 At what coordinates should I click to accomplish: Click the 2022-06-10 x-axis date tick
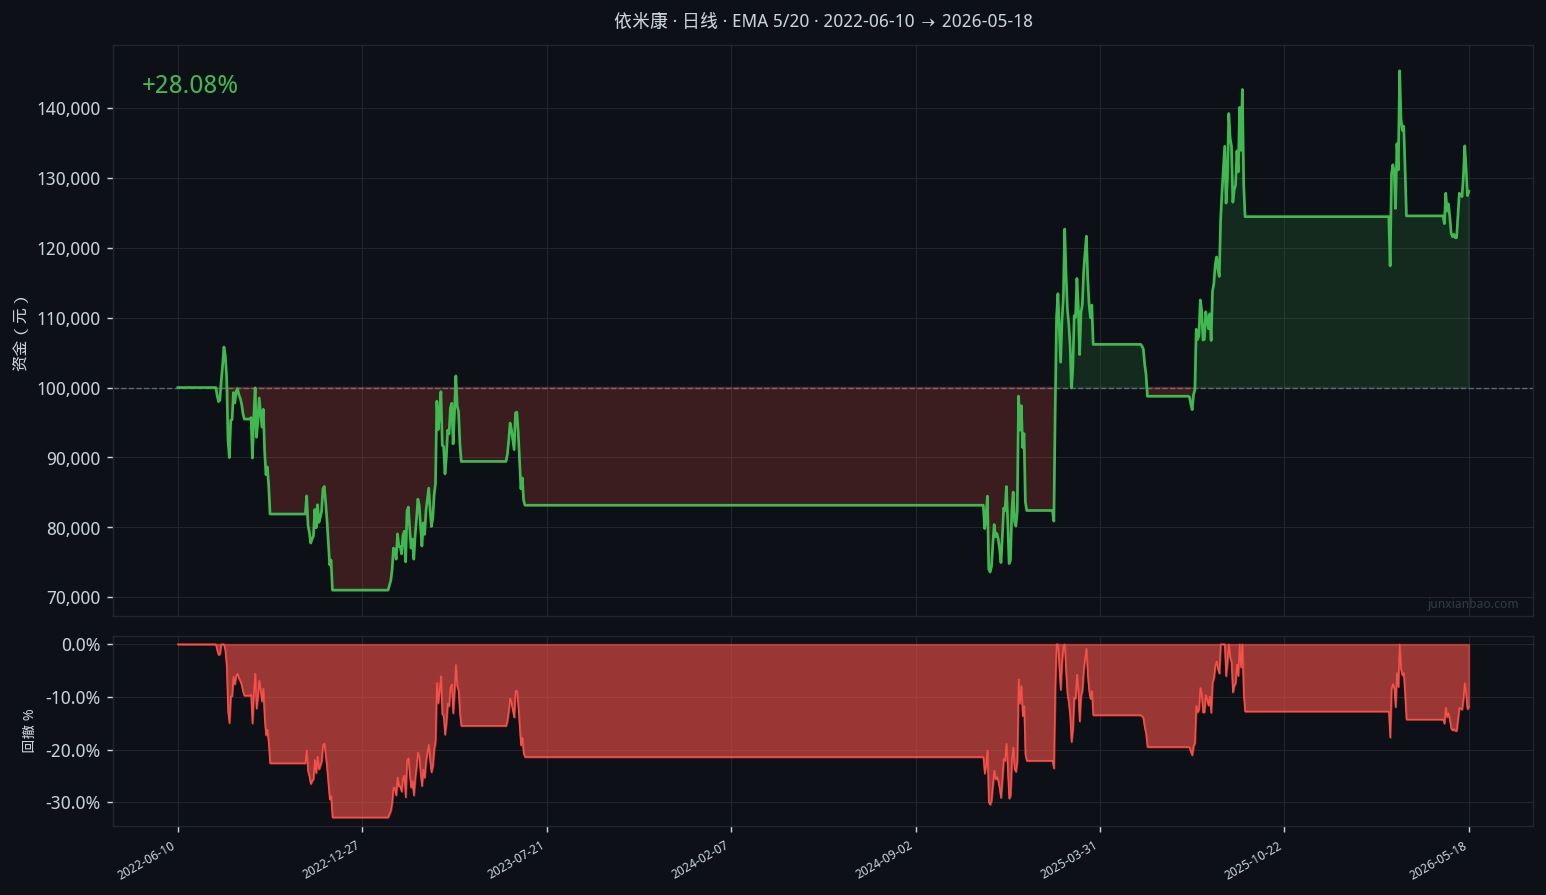[147, 860]
